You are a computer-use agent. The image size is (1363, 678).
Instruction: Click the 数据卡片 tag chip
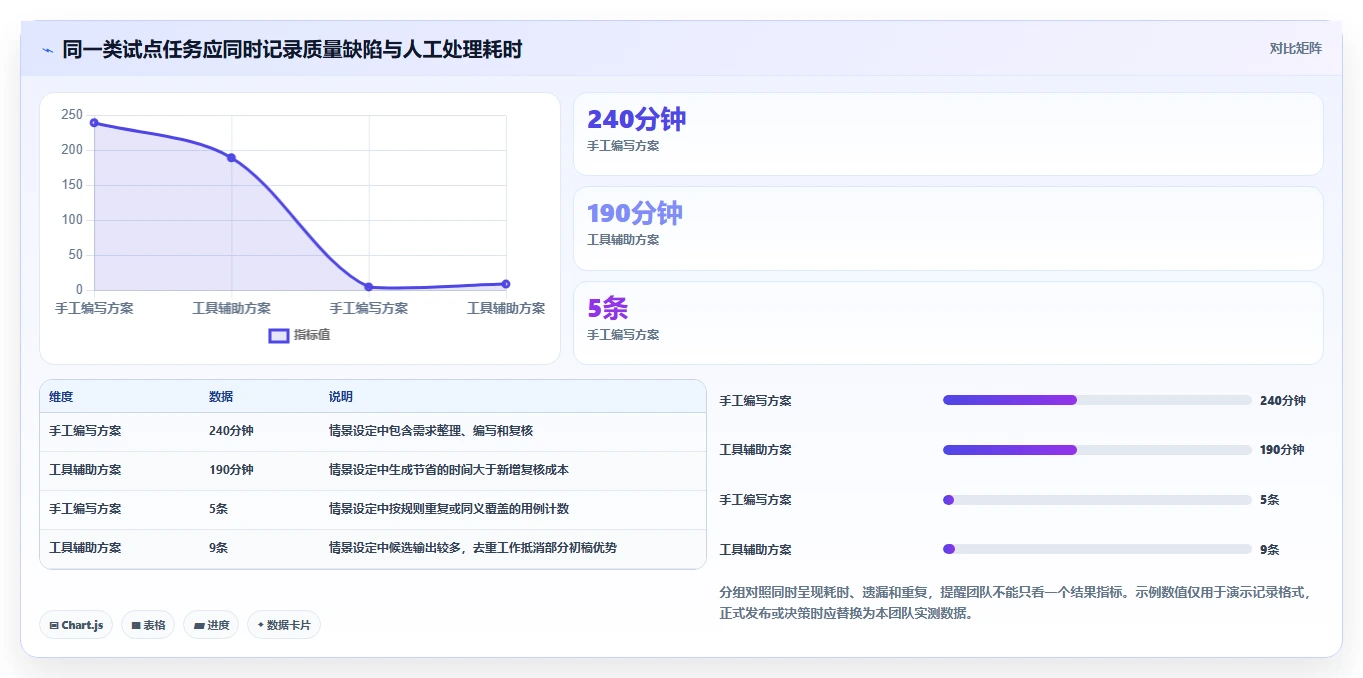tap(284, 625)
